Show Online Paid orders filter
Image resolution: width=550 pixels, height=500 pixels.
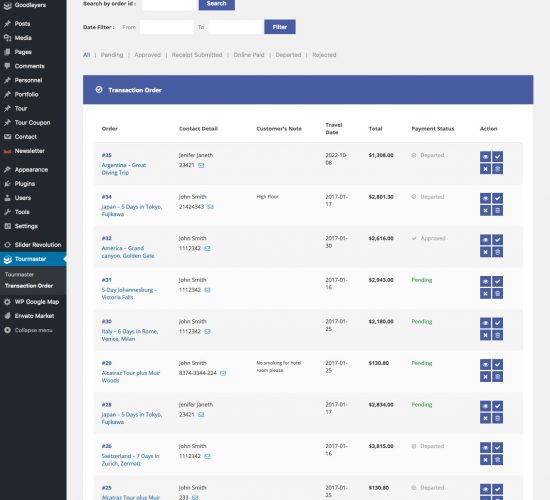[249, 55]
